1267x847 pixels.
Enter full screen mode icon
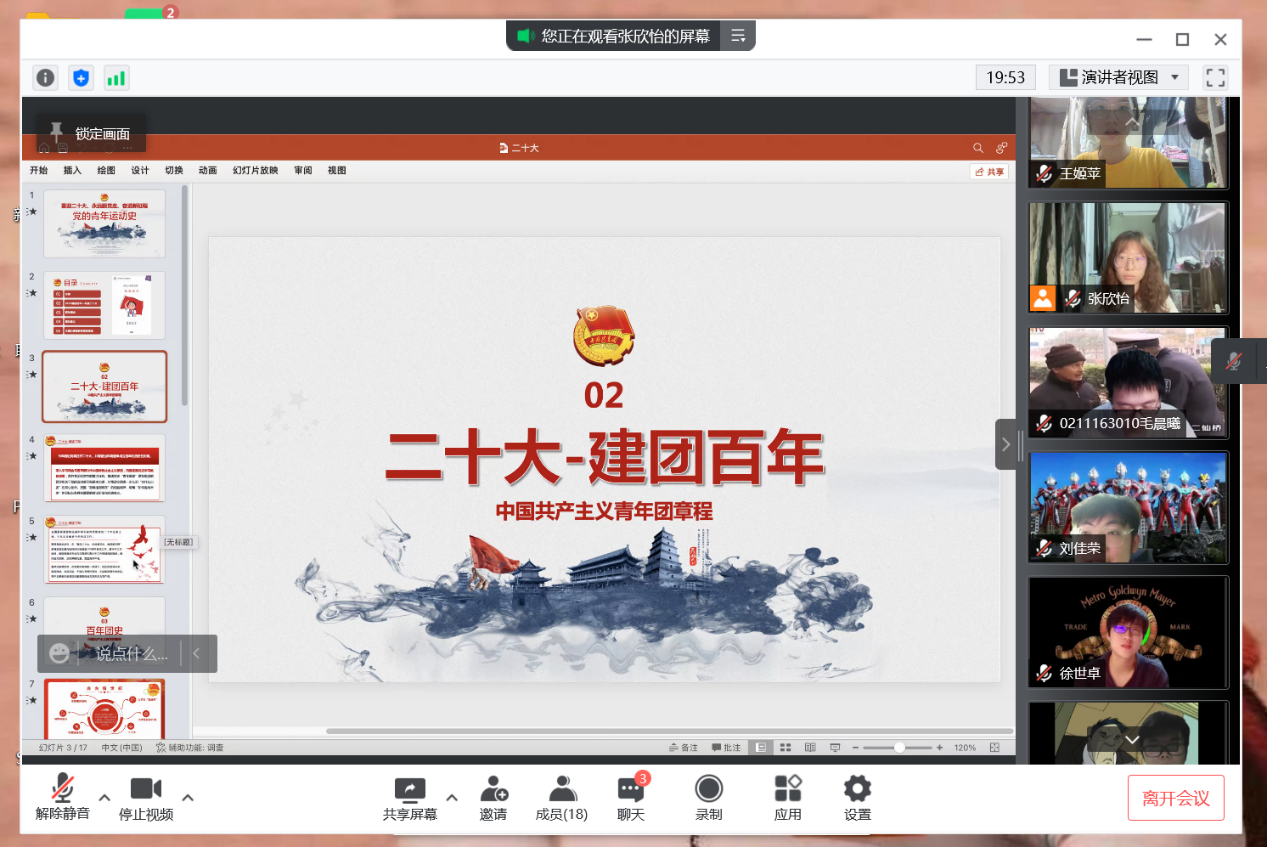click(x=1215, y=78)
